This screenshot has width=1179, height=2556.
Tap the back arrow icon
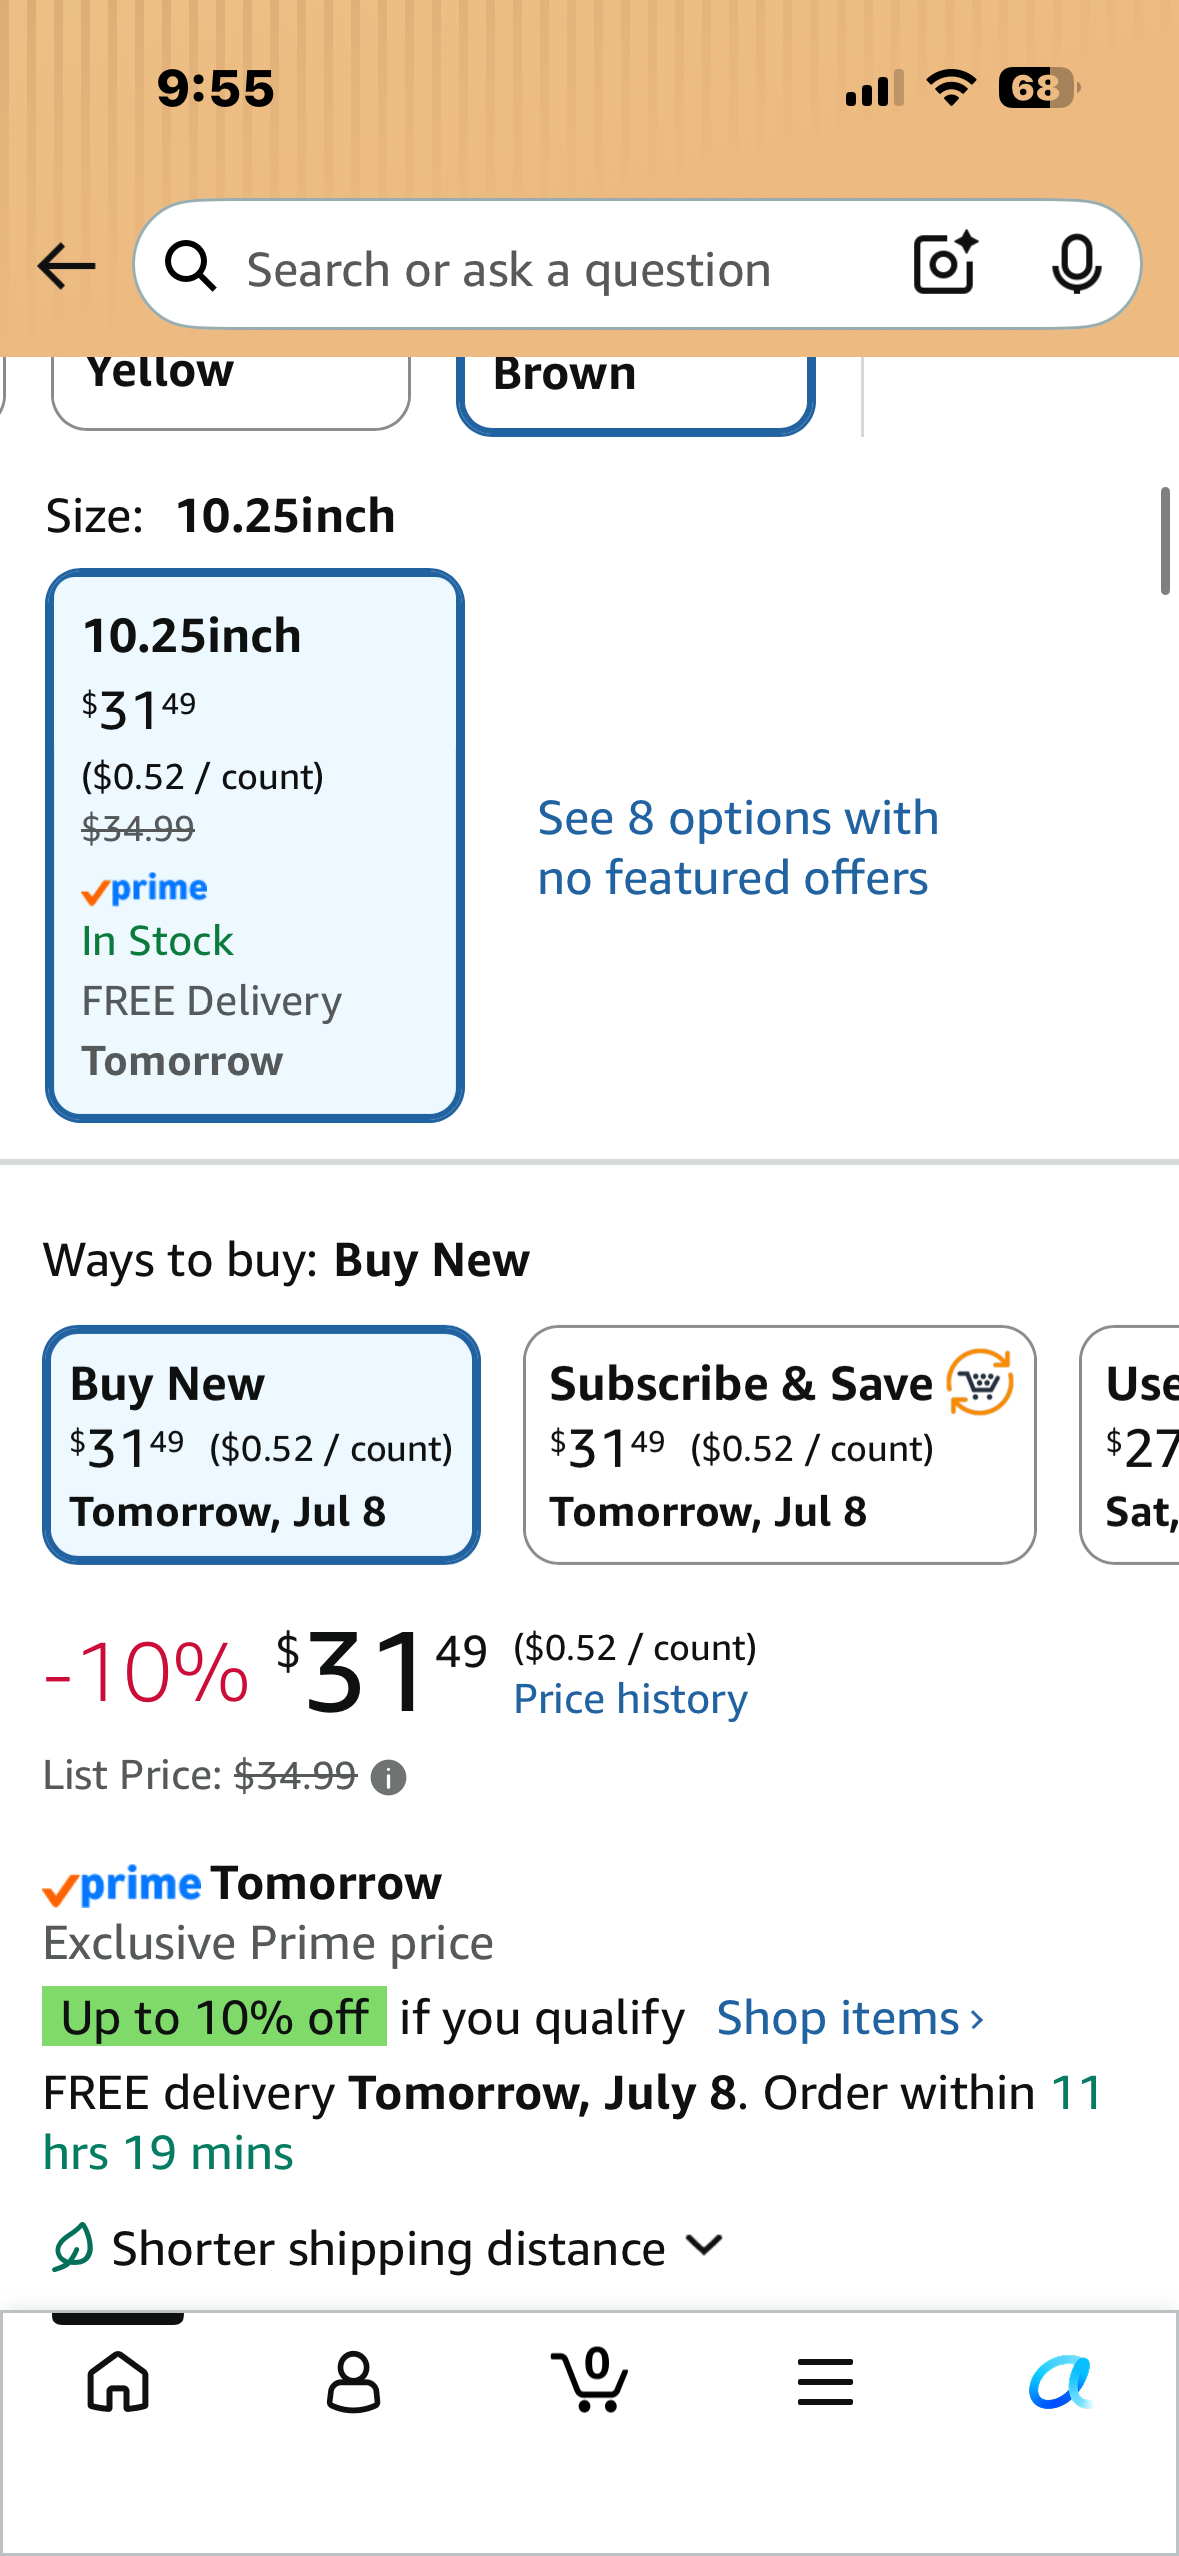click(66, 266)
